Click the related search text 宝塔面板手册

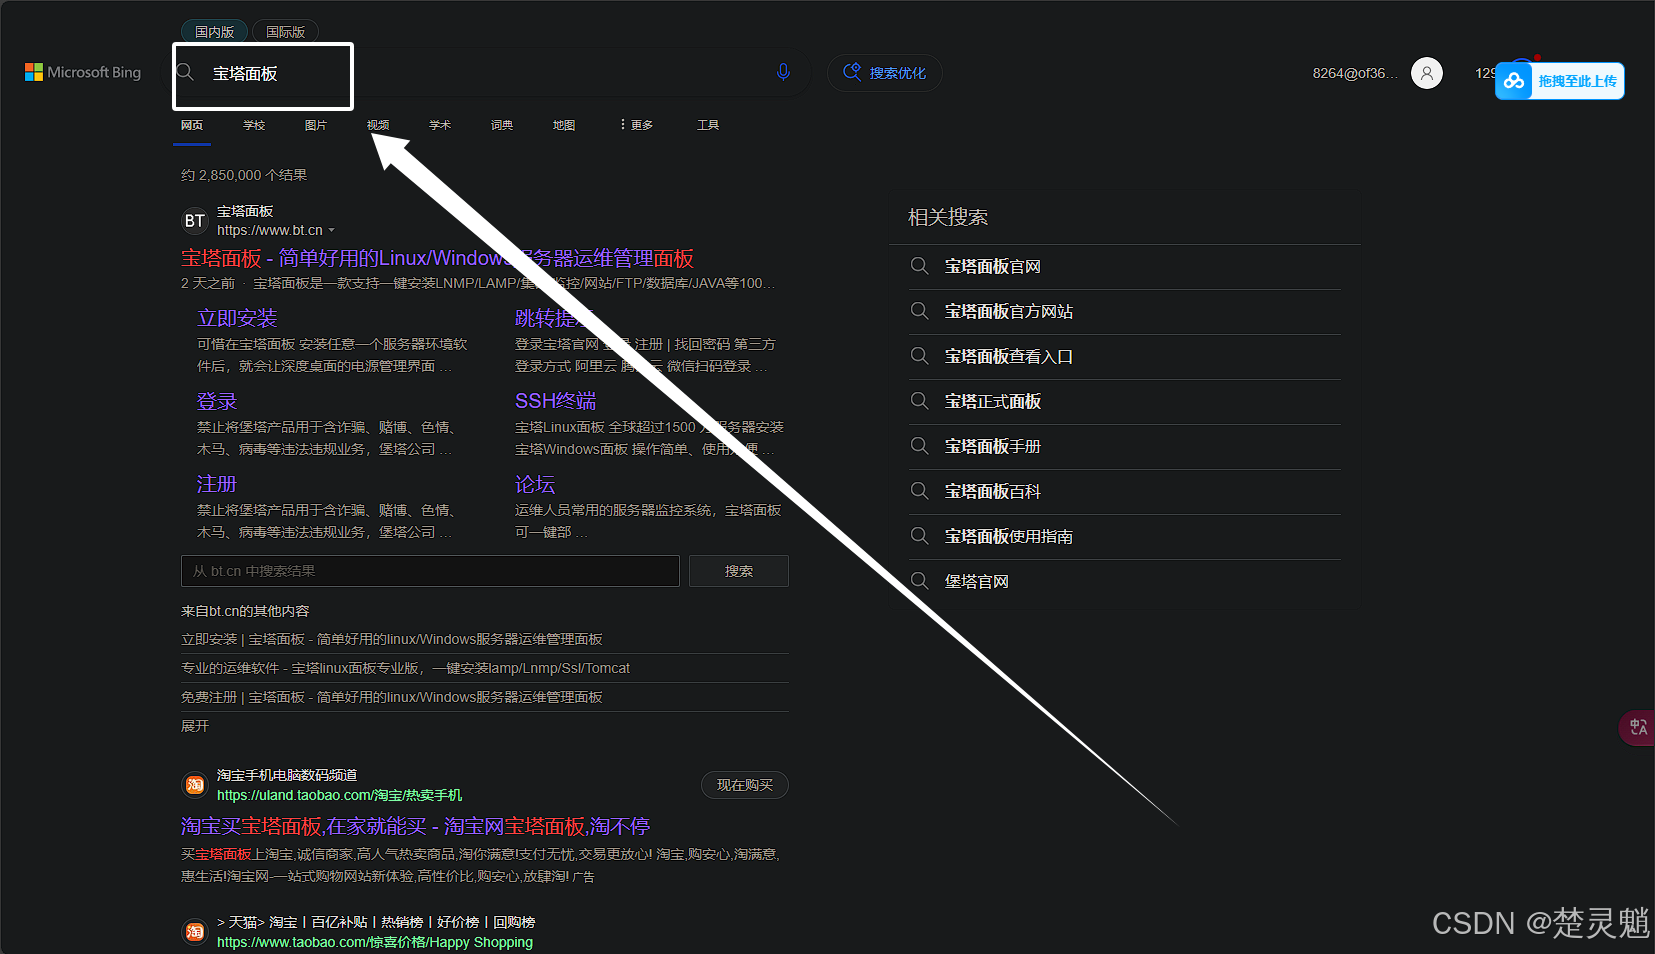(x=992, y=446)
